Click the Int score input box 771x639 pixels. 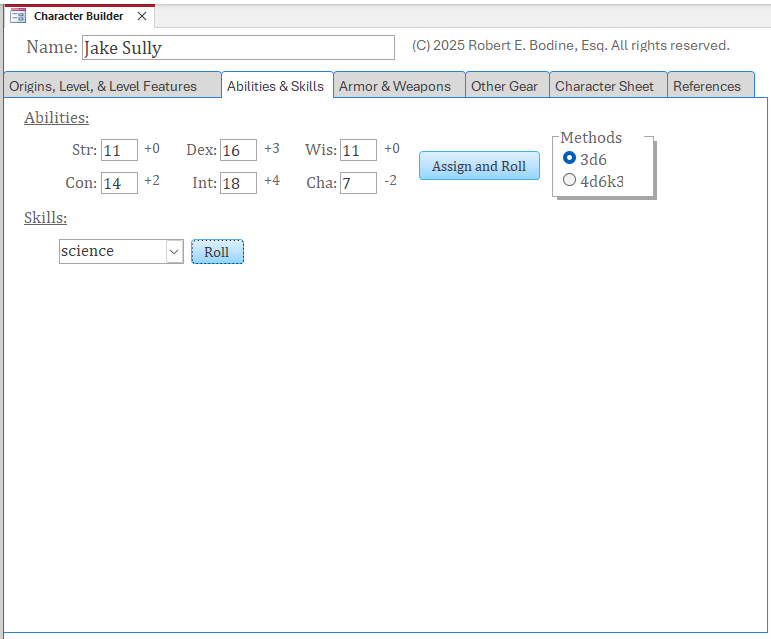click(238, 183)
